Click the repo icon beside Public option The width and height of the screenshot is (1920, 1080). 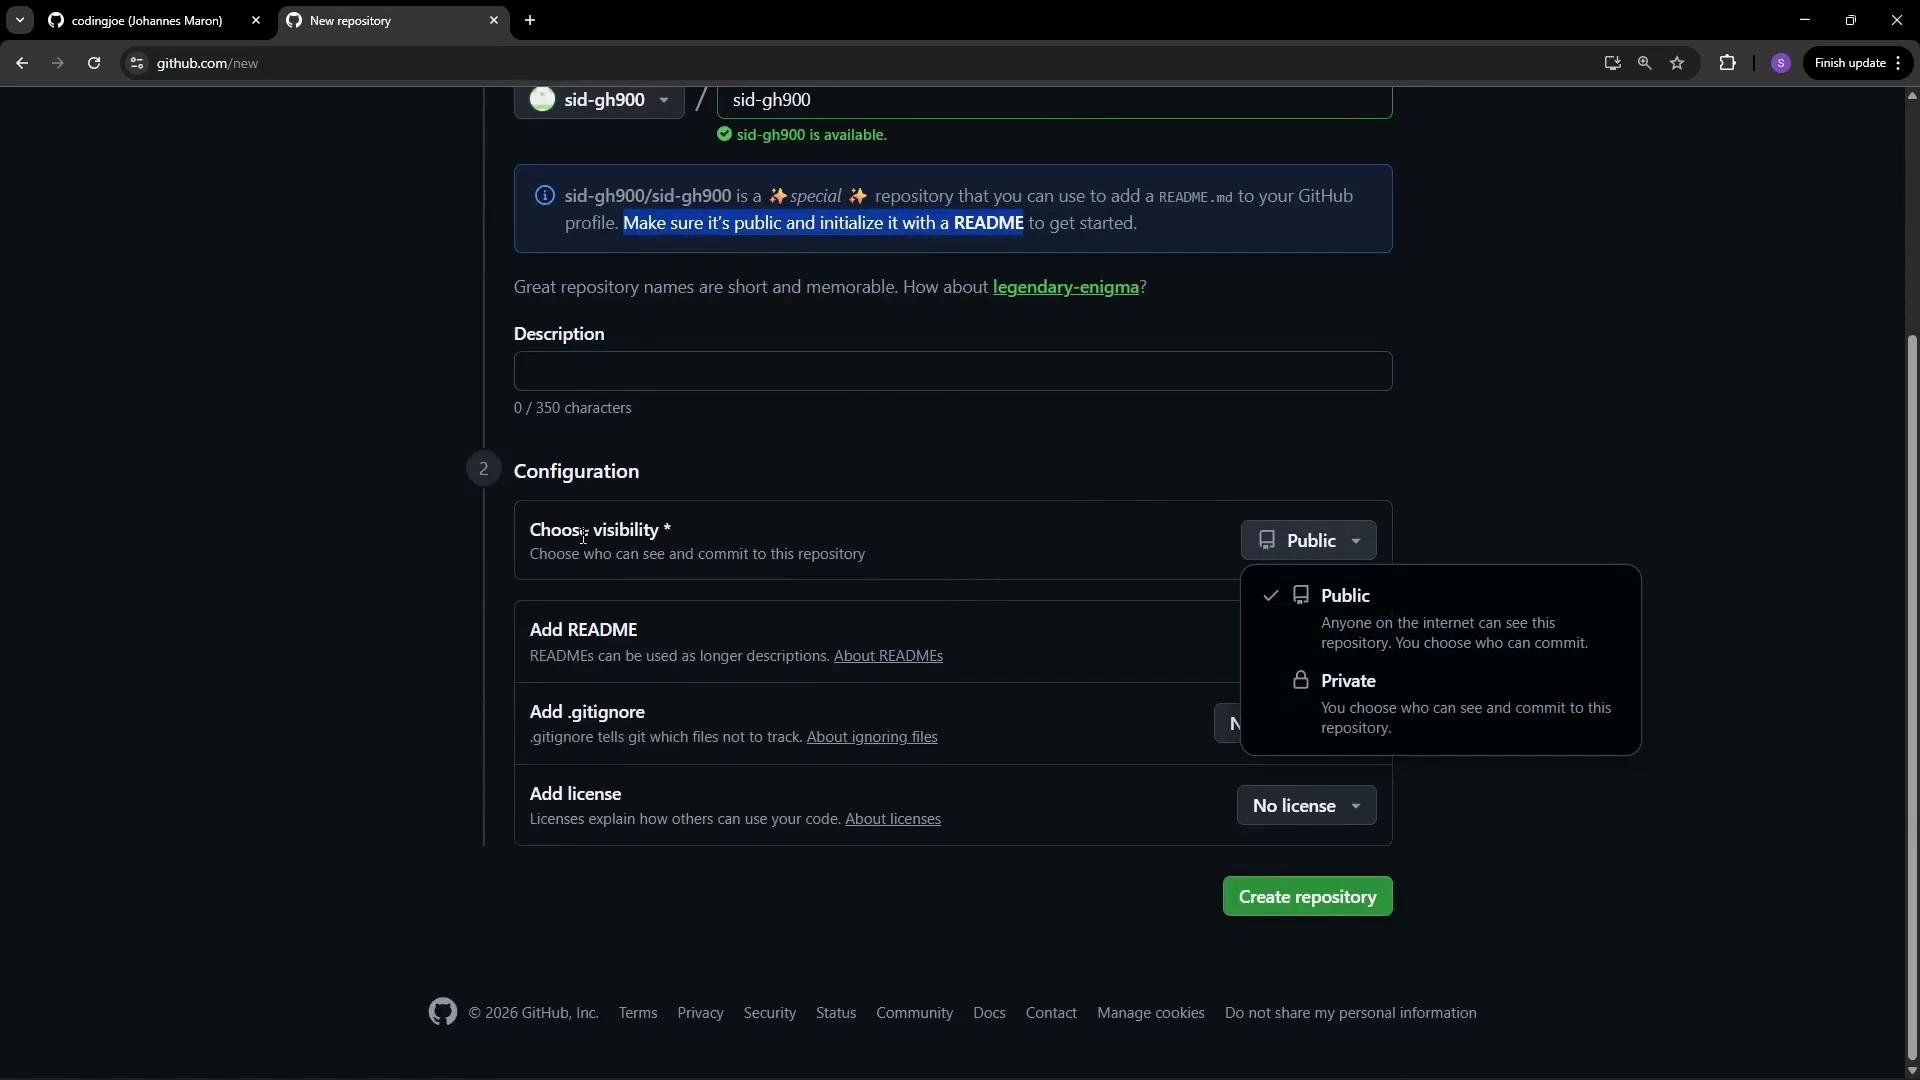[x=1301, y=596]
